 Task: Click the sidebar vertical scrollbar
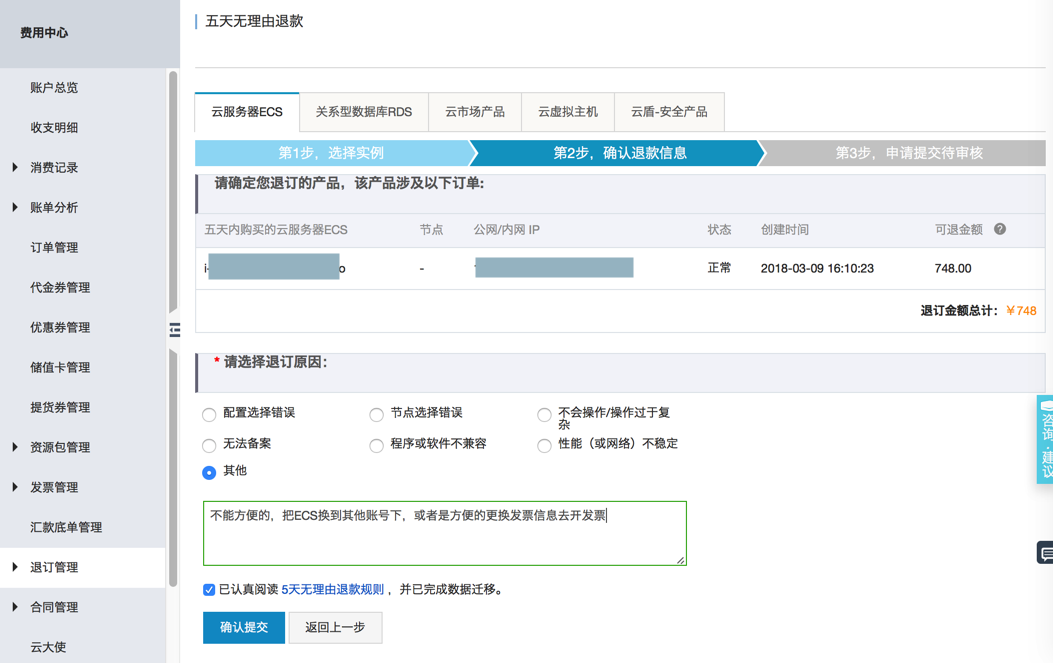173,200
